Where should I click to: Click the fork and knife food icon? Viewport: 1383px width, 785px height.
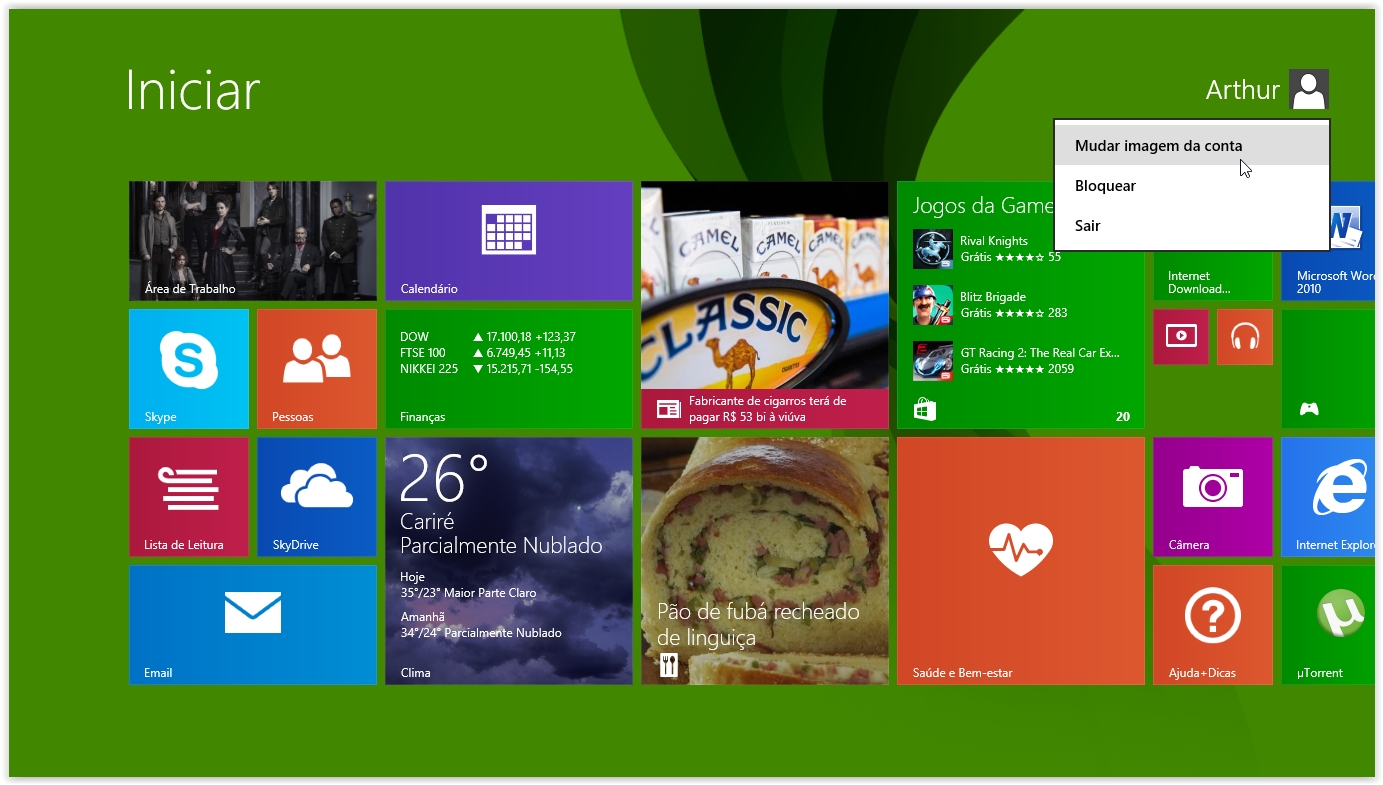(x=669, y=665)
